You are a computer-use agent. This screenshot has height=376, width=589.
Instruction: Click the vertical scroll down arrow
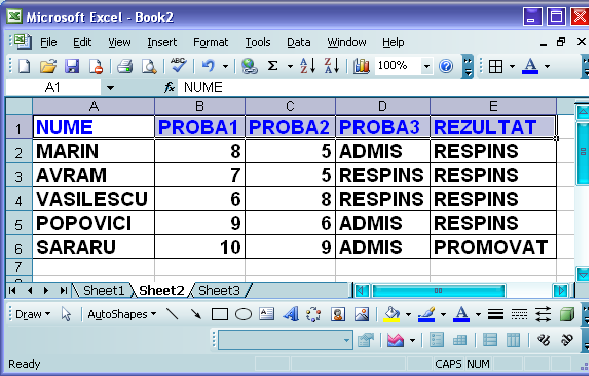pos(583,275)
